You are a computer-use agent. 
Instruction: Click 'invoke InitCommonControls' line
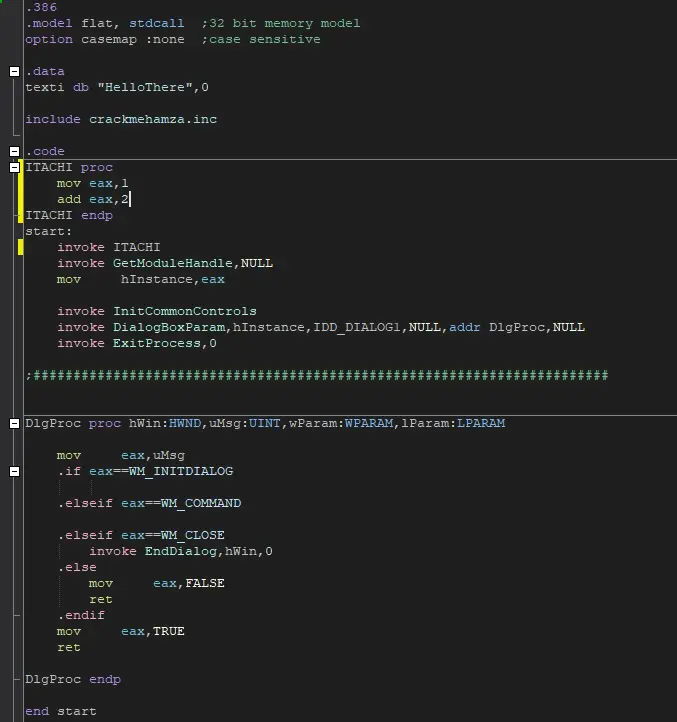pyautogui.click(x=157, y=311)
